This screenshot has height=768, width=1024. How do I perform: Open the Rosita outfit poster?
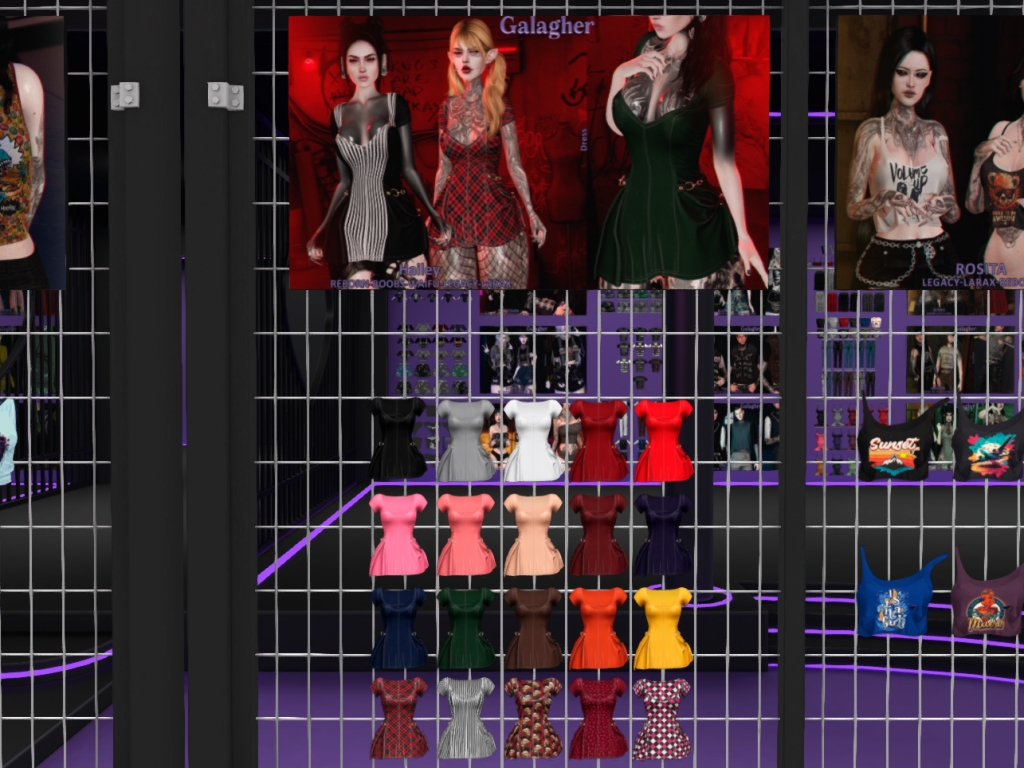pos(929,152)
